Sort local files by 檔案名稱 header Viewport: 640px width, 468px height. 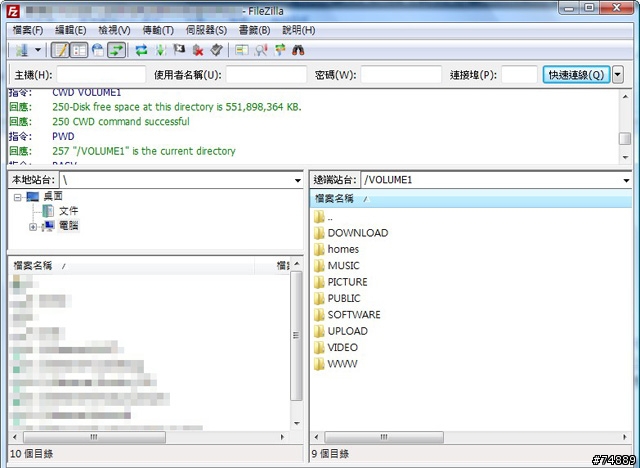131,266
